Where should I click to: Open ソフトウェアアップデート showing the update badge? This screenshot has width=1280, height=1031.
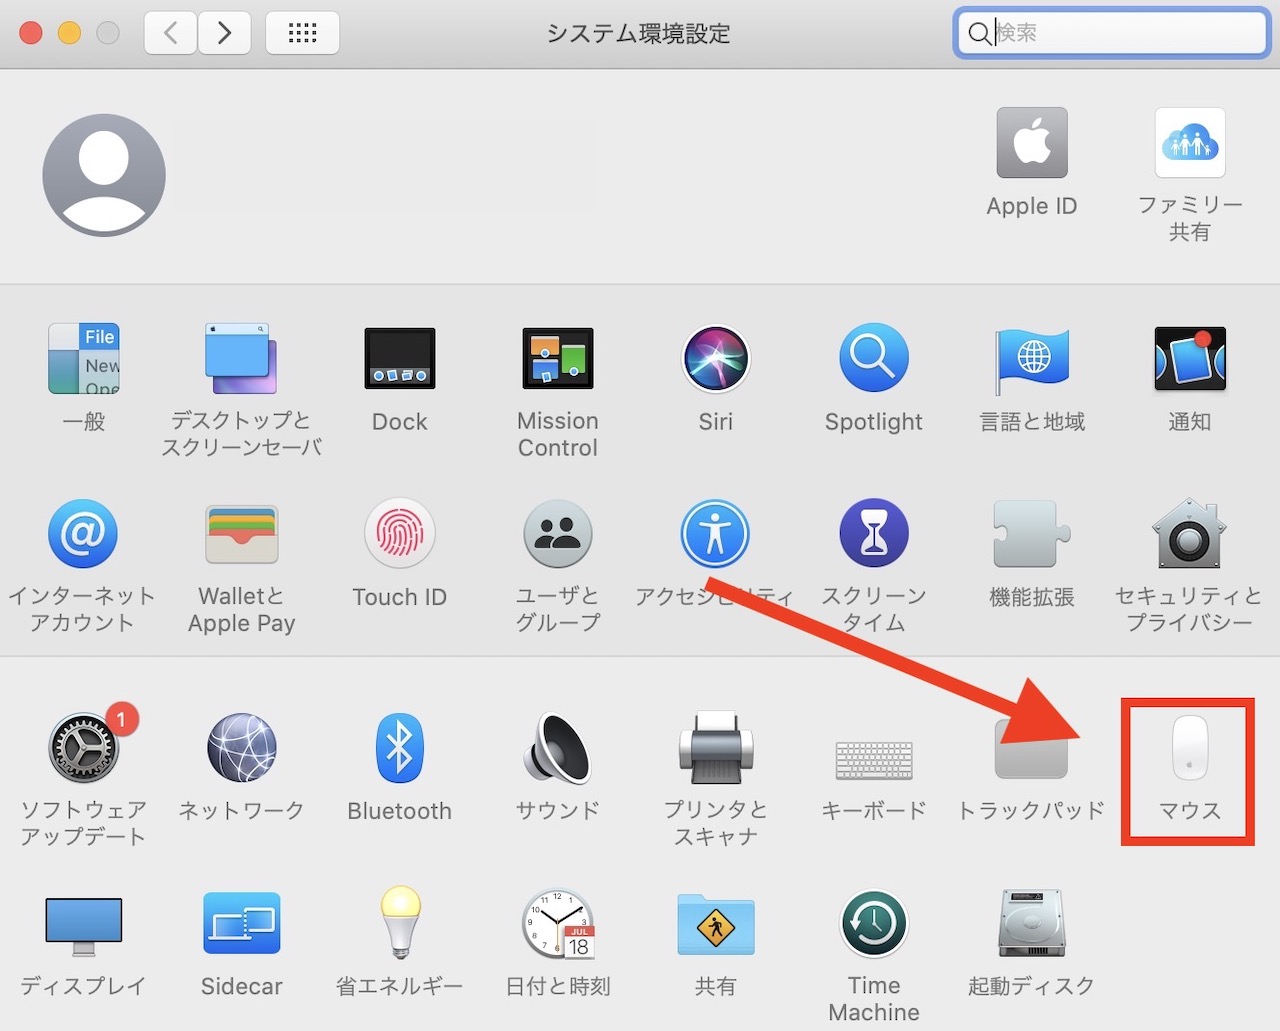tap(83, 747)
